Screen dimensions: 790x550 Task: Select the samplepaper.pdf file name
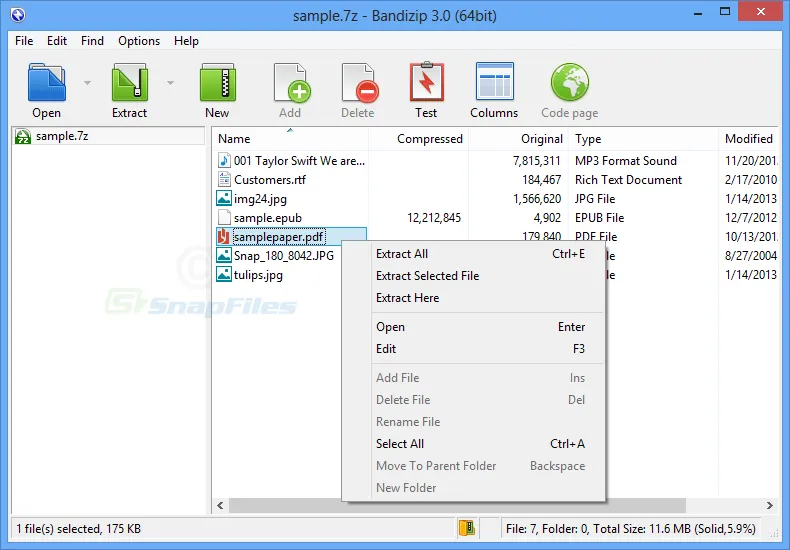pyautogui.click(x=279, y=237)
